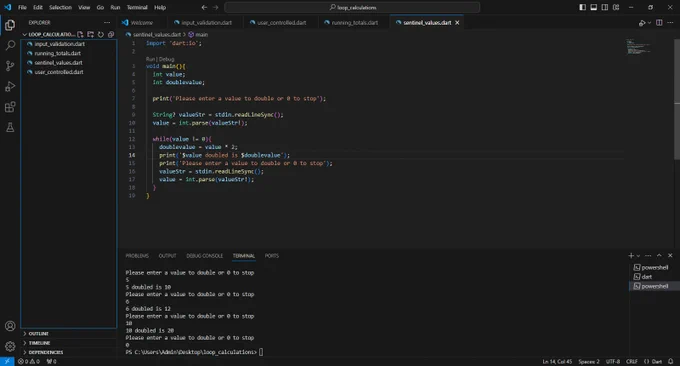This screenshot has width=680, height=366.
Task: Toggle the primary side bar layout icon
Action: pyautogui.click(x=582, y=7)
